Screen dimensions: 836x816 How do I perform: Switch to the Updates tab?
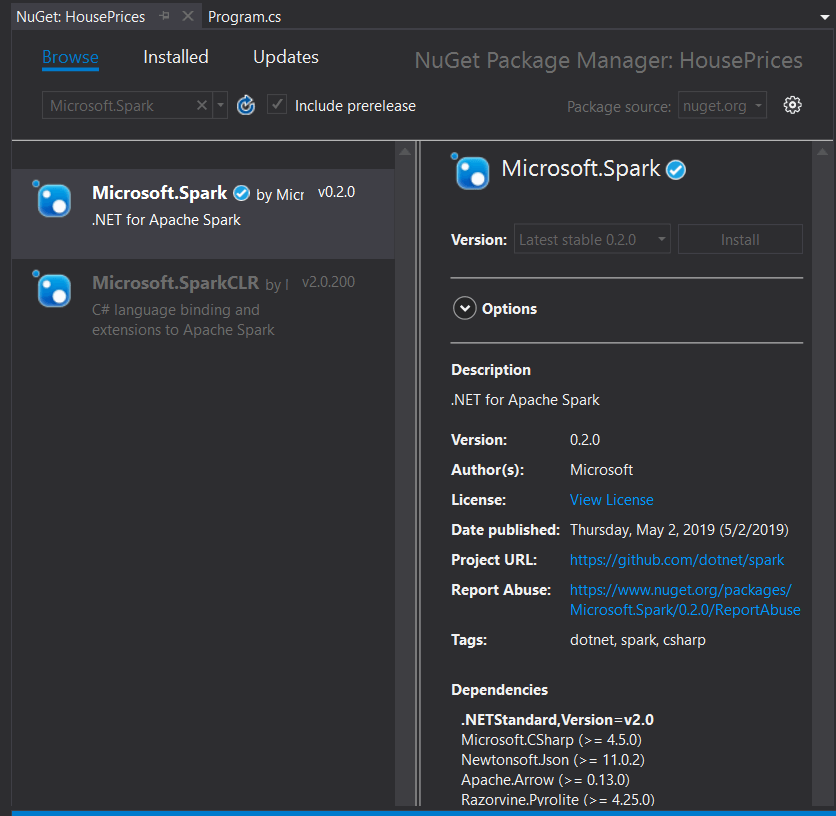pyautogui.click(x=286, y=57)
